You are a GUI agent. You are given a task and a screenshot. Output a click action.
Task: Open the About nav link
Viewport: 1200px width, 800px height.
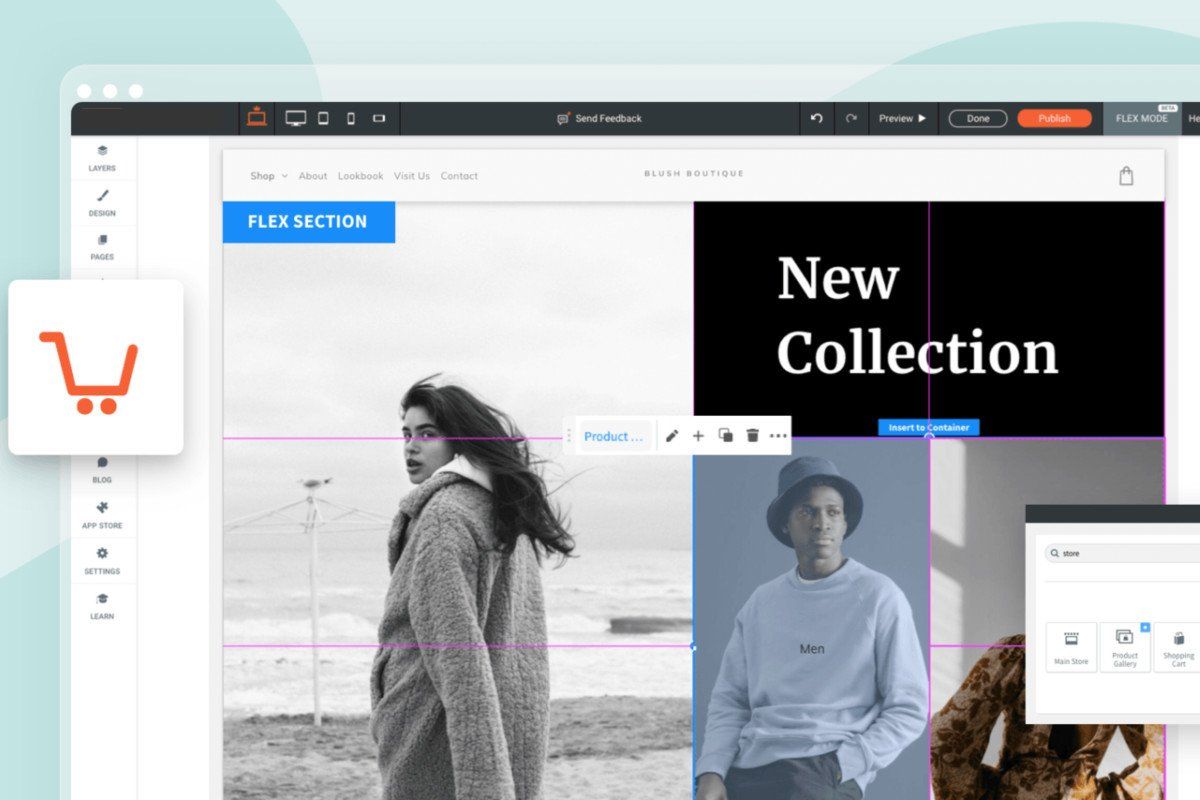(313, 176)
